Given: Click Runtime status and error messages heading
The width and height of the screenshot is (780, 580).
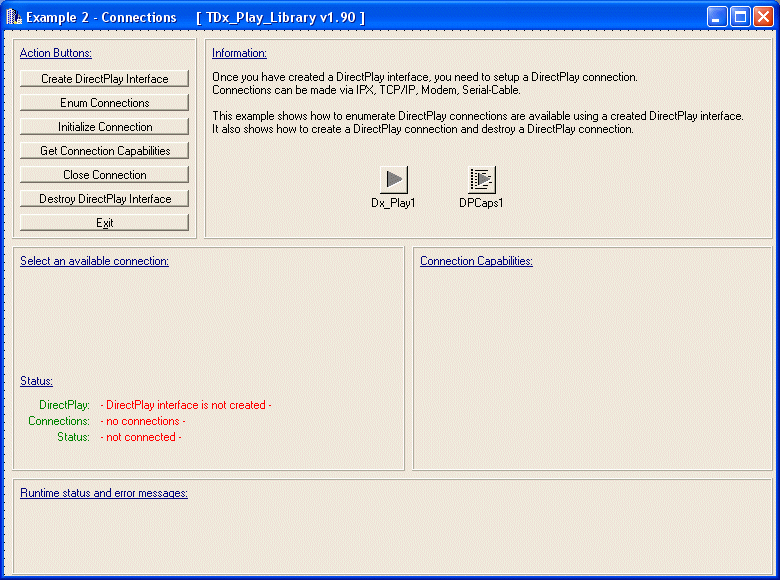Looking at the screenshot, I should coord(104,492).
